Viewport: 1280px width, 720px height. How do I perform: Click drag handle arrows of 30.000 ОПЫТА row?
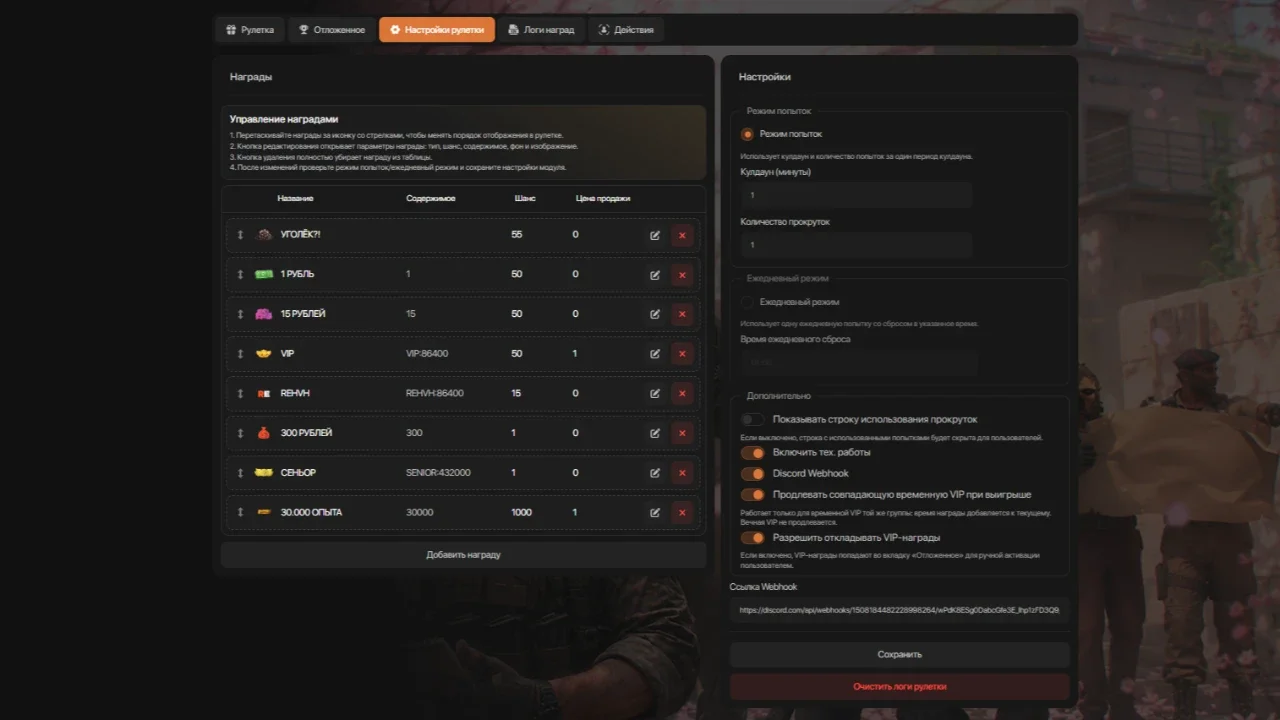240,513
